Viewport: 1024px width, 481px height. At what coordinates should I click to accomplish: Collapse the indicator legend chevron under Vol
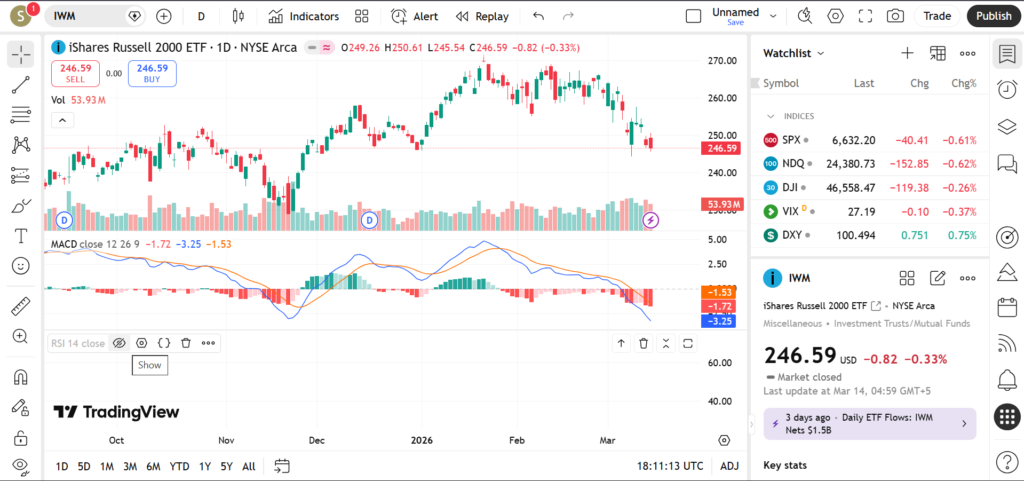(x=62, y=120)
